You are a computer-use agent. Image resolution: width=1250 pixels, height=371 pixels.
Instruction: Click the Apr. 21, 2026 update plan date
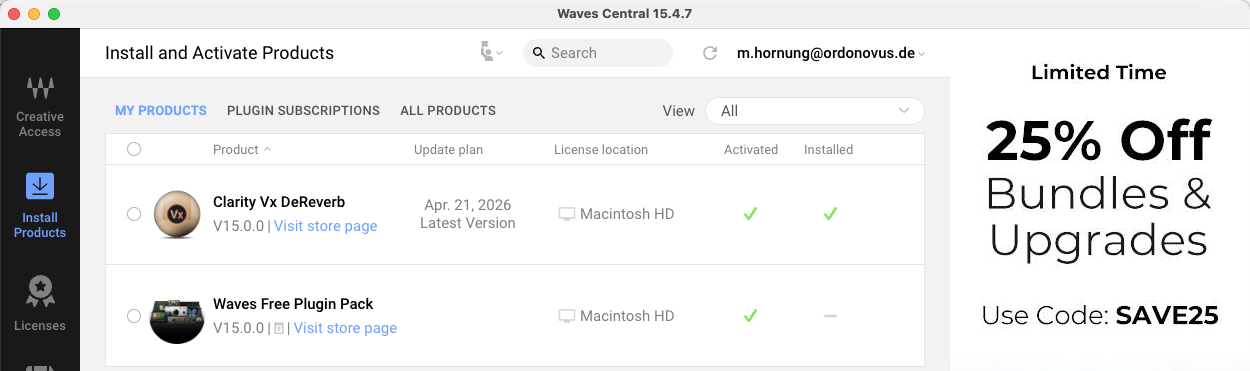click(468, 205)
